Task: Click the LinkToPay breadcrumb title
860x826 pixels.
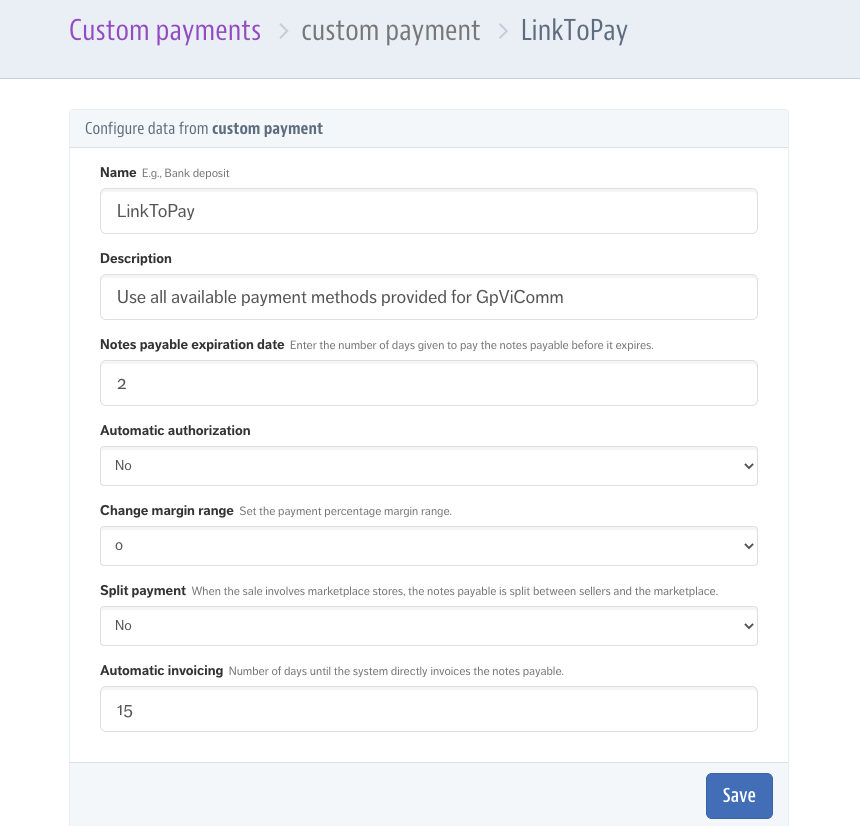Action: [574, 31]
